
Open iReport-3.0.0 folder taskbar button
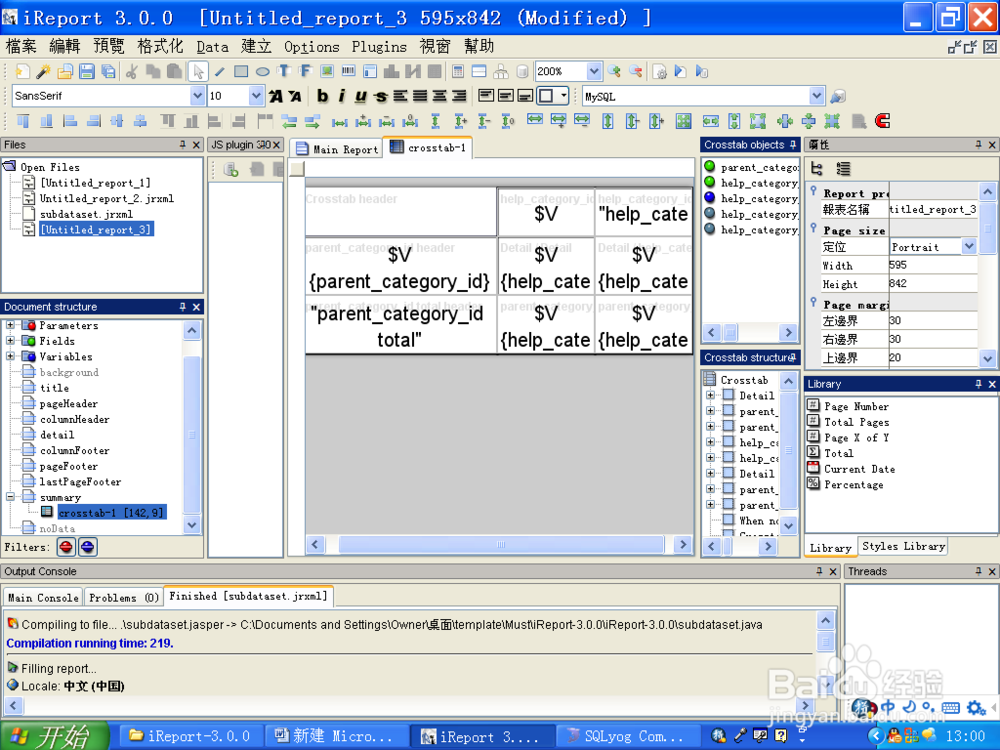[x=190, y=737]
